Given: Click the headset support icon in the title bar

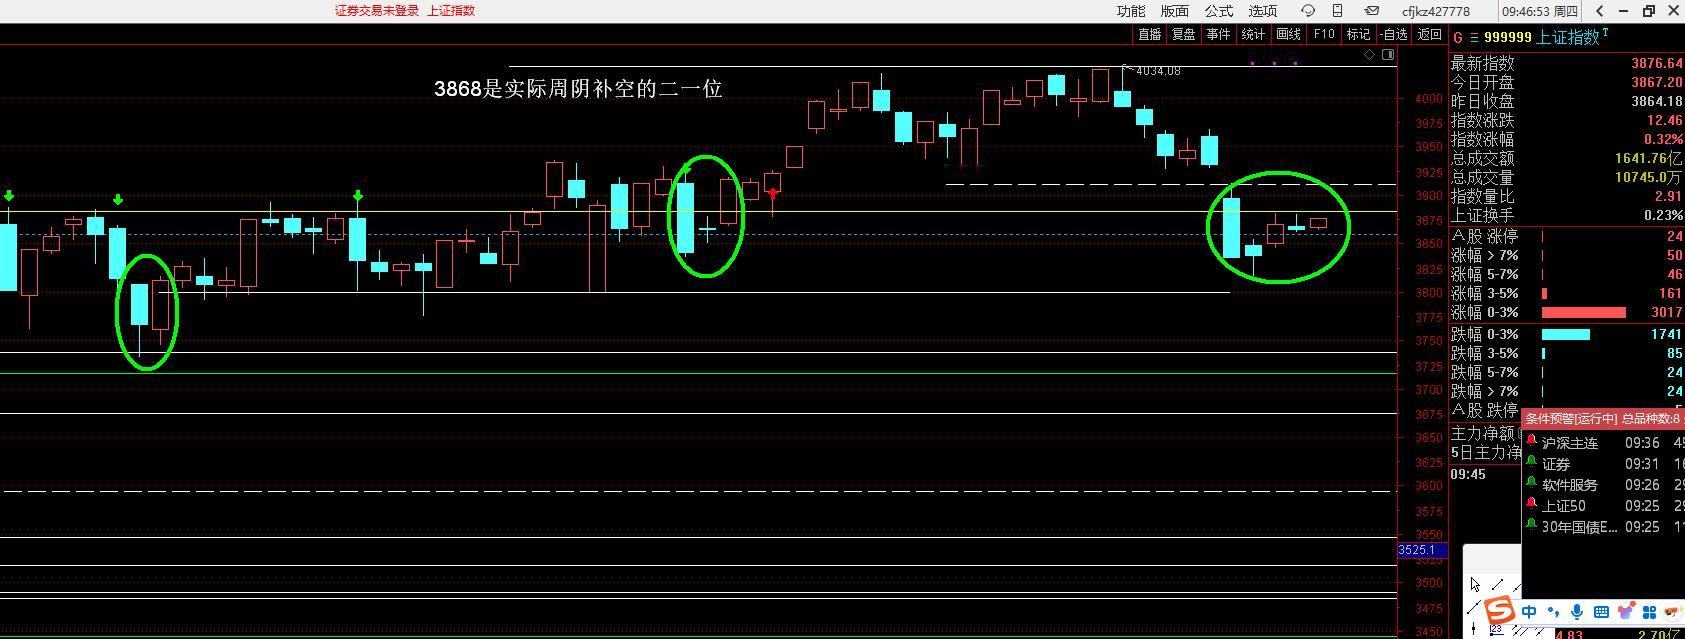Looking at the screenshot, I should tap(1308, 11).
